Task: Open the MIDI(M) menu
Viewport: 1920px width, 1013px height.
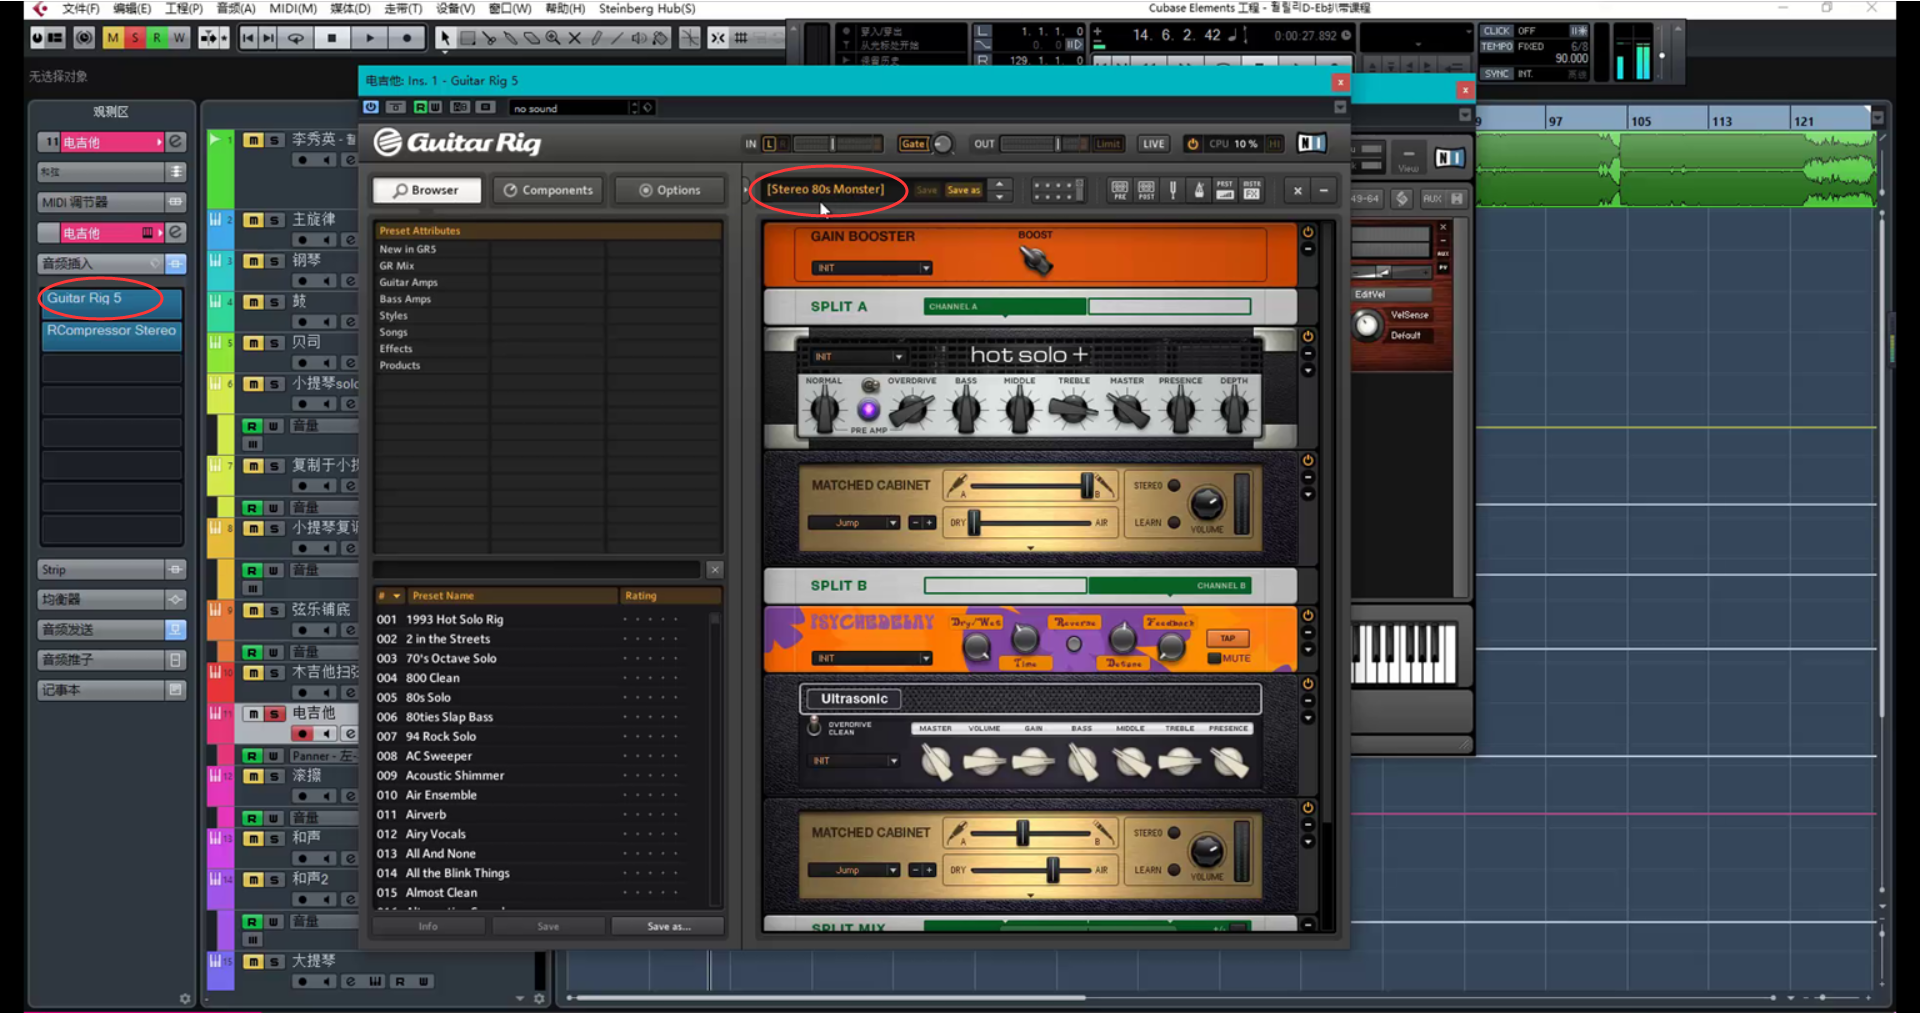Action: coord(293,8)
